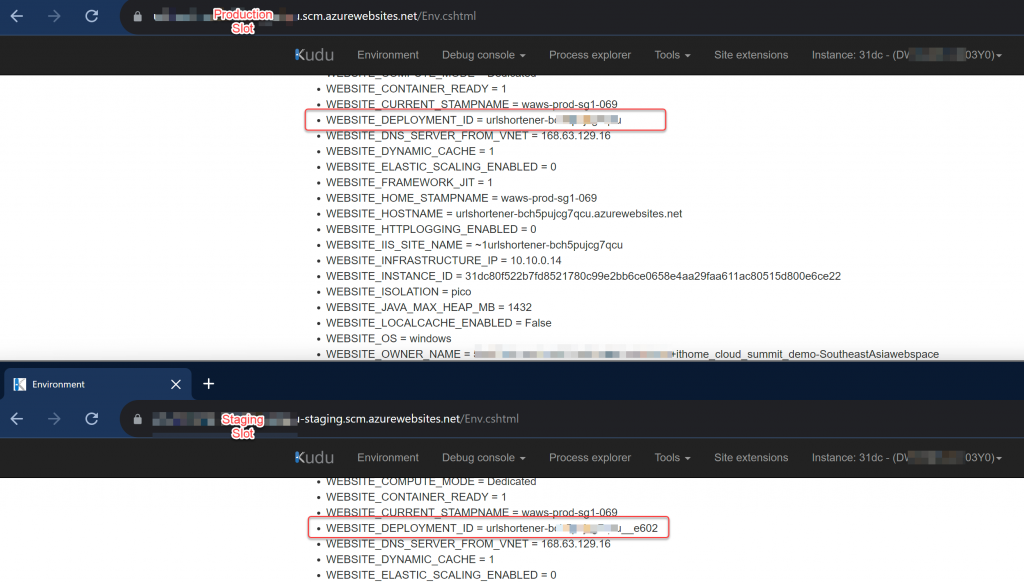Go back in the Production Slot browser window

[x=17, y=16]
